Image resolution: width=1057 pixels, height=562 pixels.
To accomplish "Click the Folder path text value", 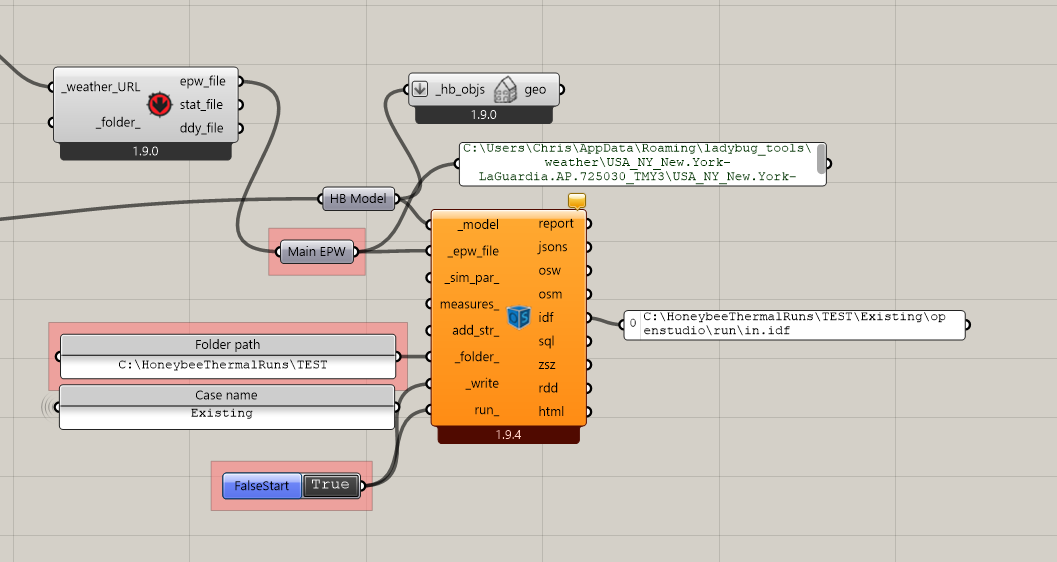I will 228,365.
